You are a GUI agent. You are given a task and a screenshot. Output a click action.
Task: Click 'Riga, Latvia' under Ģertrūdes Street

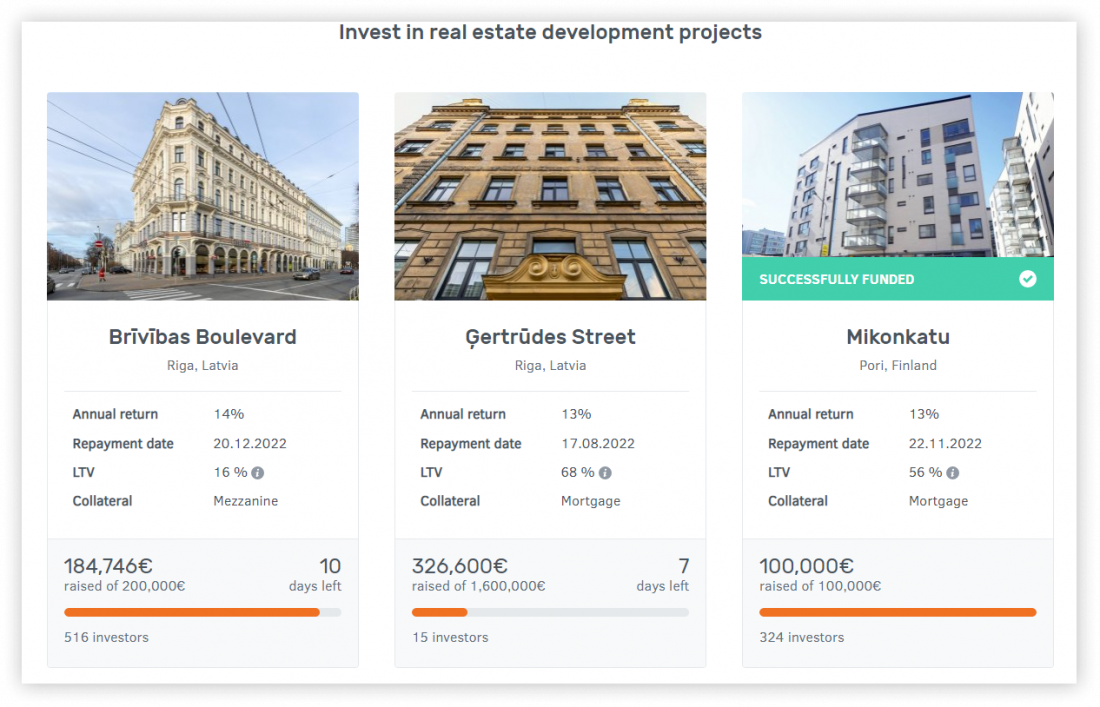tap(550, 365)
